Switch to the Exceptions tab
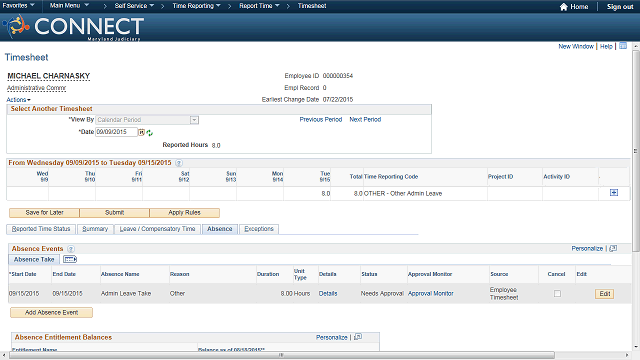This screenshot has height=360, width=640. pos(259,229)
